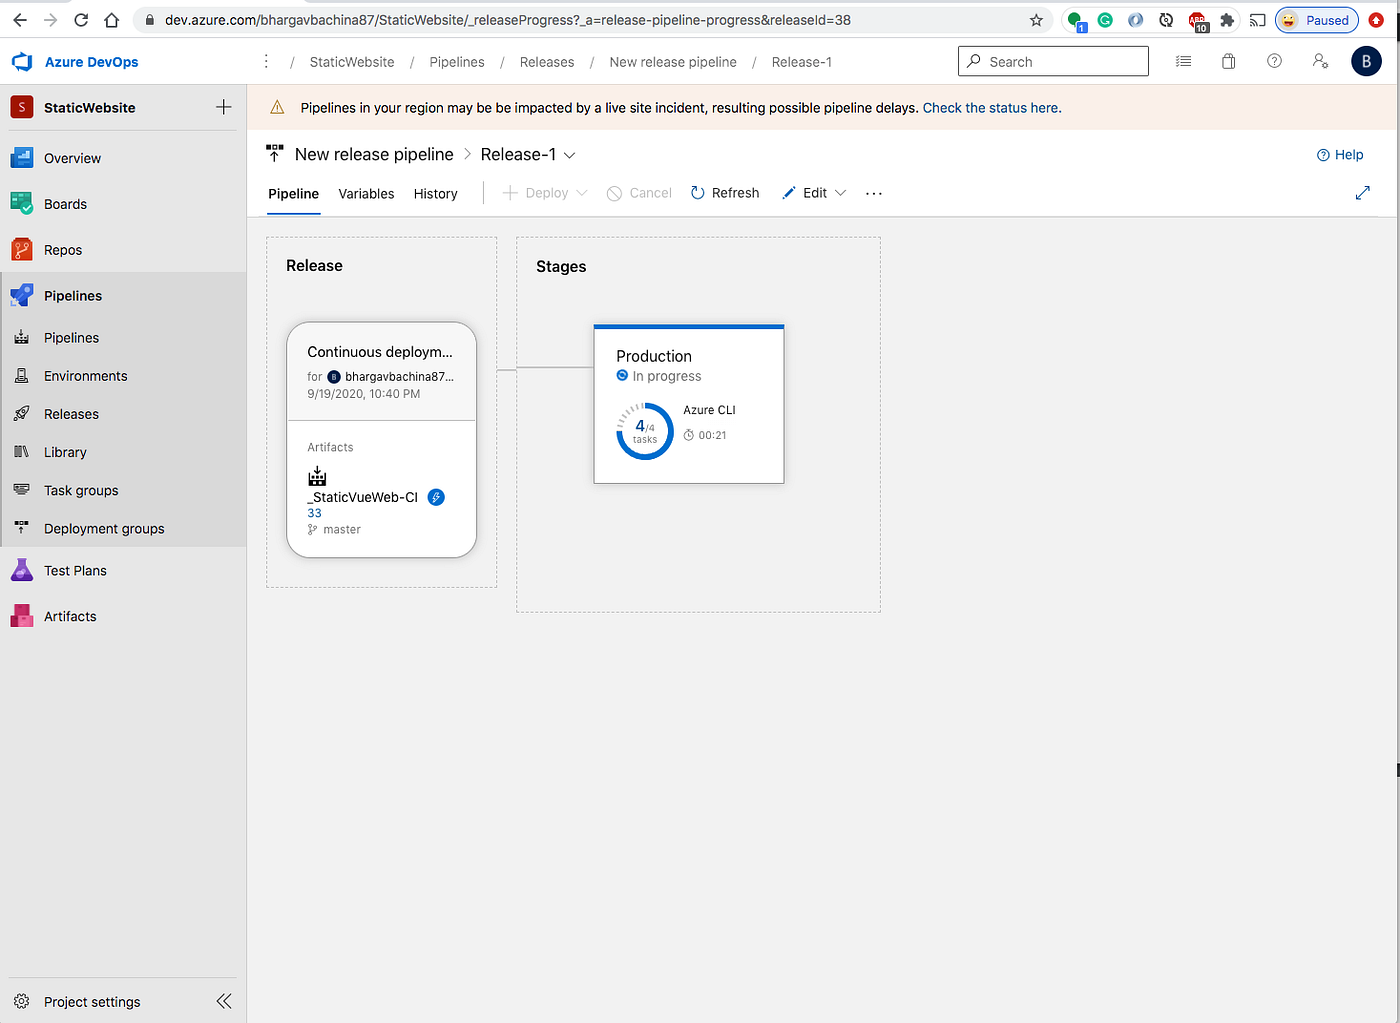Image resolution: width=1400 pixels, height=1023 pixels.
Task: Collapse the Project settings sidebar
Action: coord(224,1000)
